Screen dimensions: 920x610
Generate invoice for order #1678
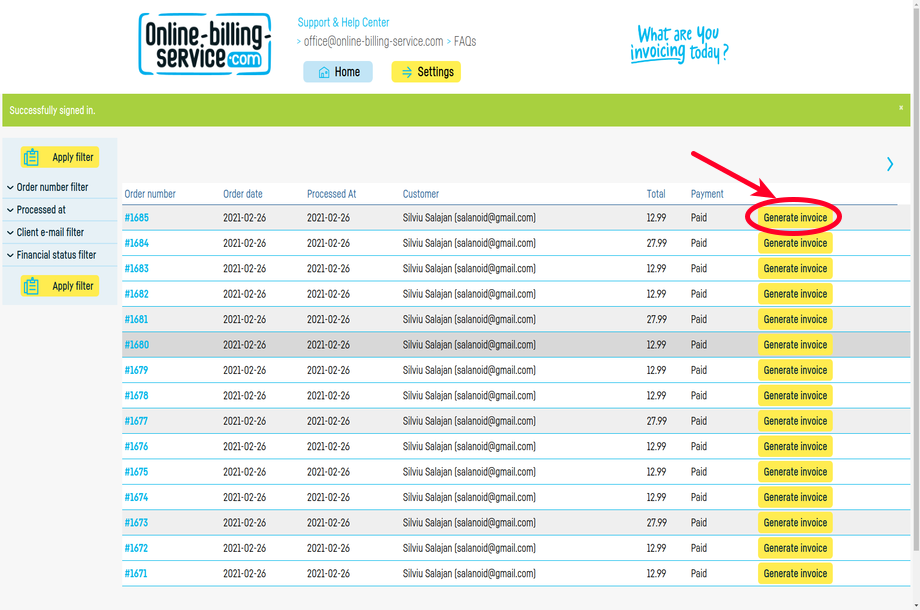pos(795,395)
